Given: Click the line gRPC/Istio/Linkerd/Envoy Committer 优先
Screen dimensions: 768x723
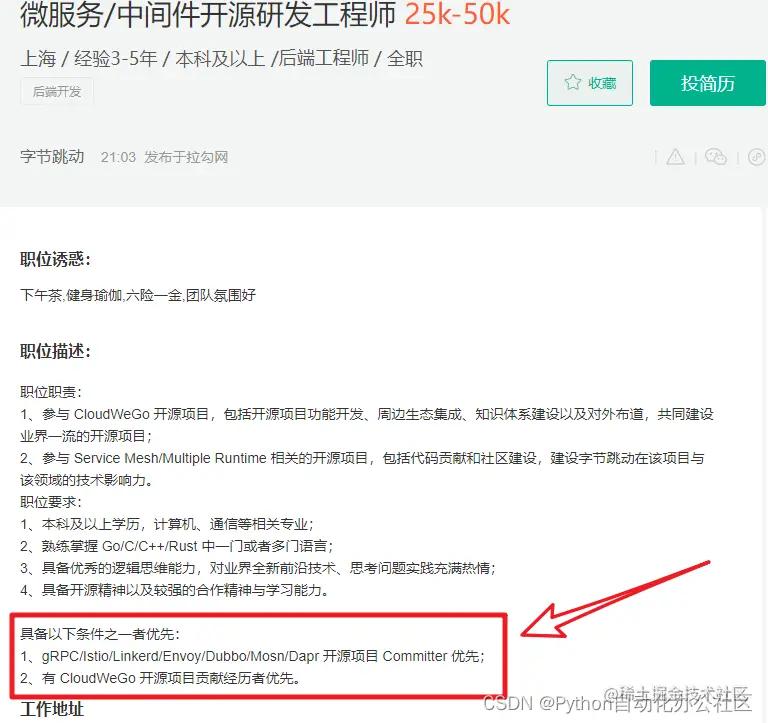Looking at the screenshot, I should (x=253, y=656).
